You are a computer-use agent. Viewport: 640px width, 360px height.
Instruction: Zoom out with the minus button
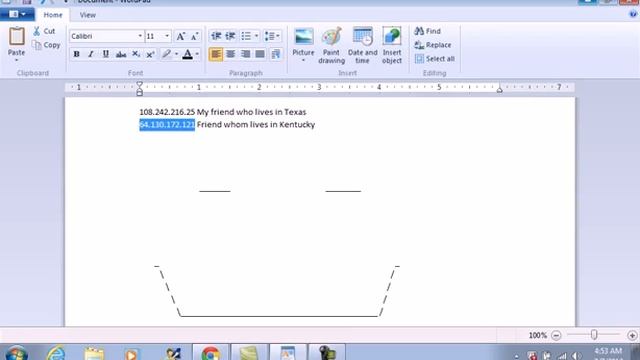(x=556, y=336)
